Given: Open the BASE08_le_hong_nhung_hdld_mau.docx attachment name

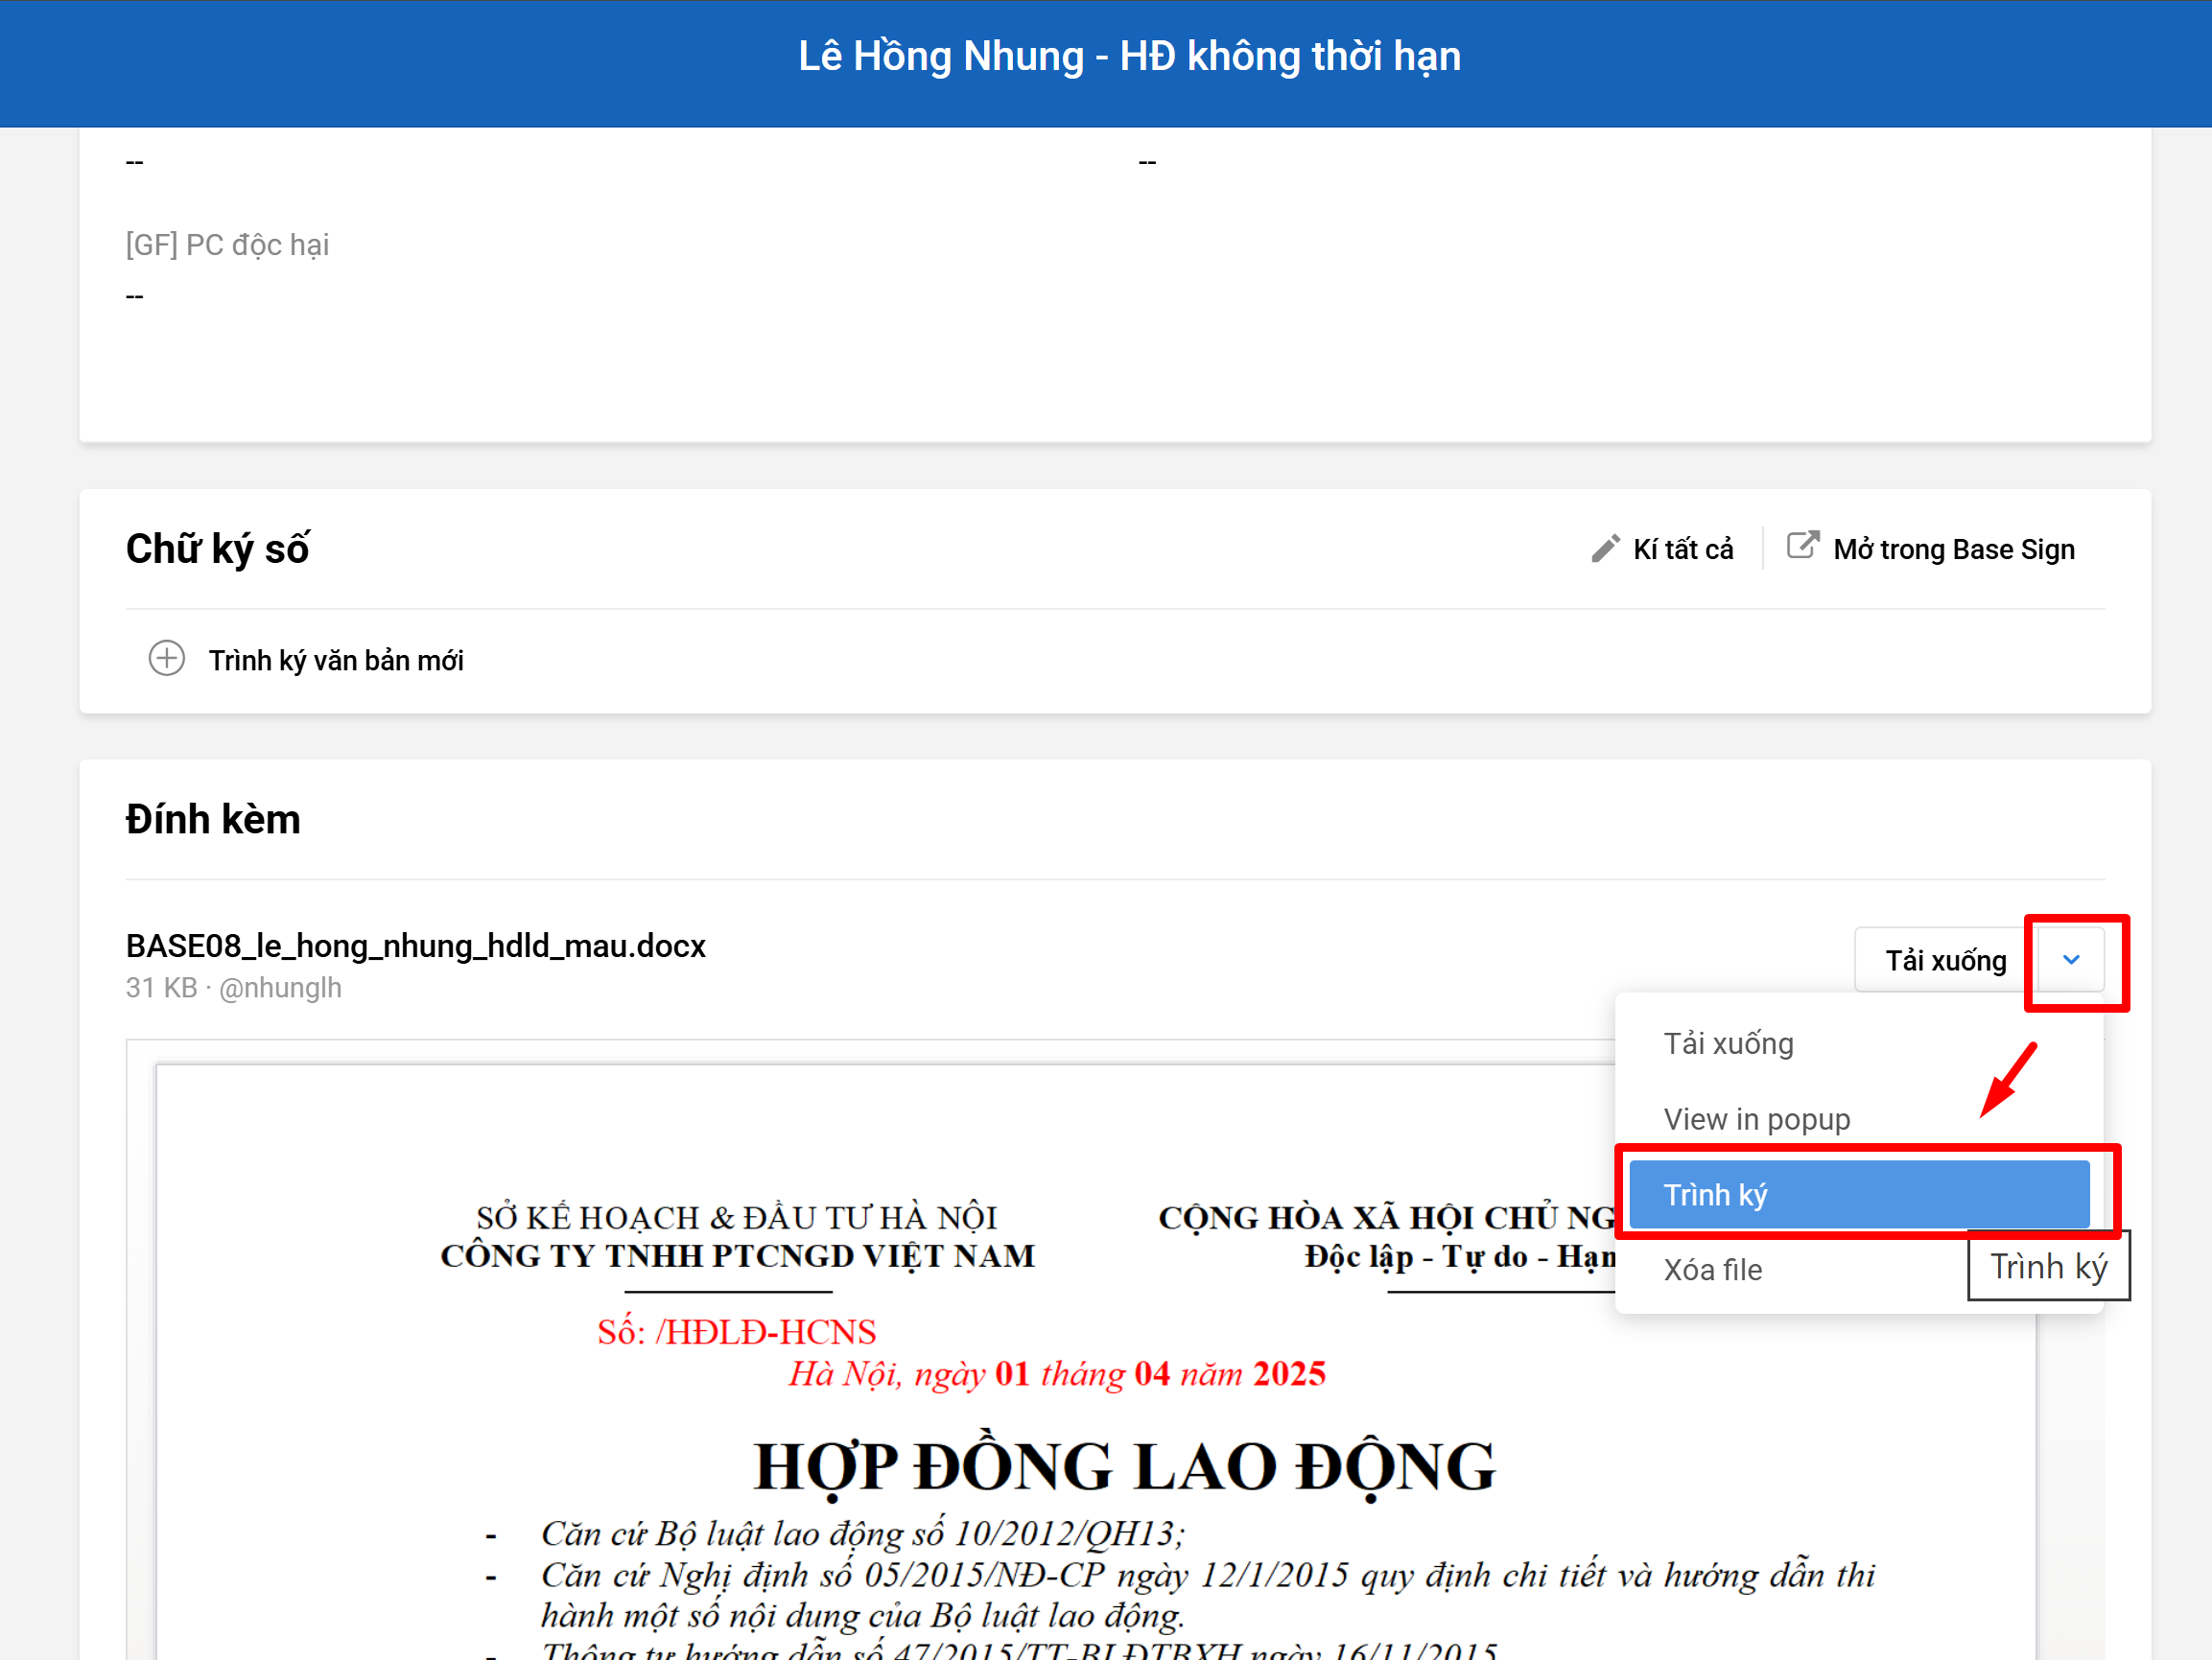Looking at the screenshot, I should pos(415,946).
